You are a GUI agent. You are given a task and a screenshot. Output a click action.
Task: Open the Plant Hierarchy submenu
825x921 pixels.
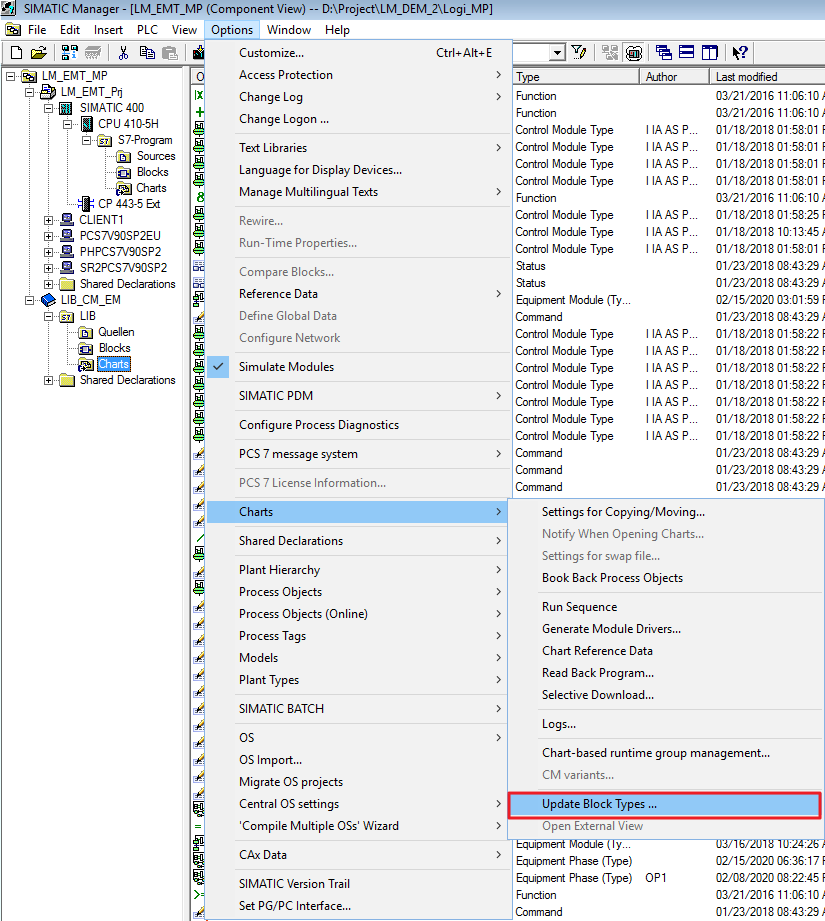pos(358,570)
